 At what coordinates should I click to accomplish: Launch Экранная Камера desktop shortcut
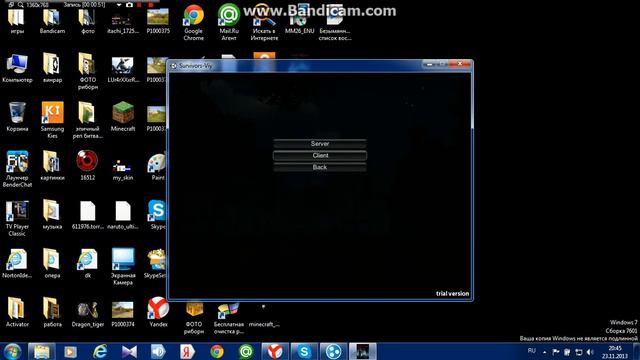tap(122, 267)
